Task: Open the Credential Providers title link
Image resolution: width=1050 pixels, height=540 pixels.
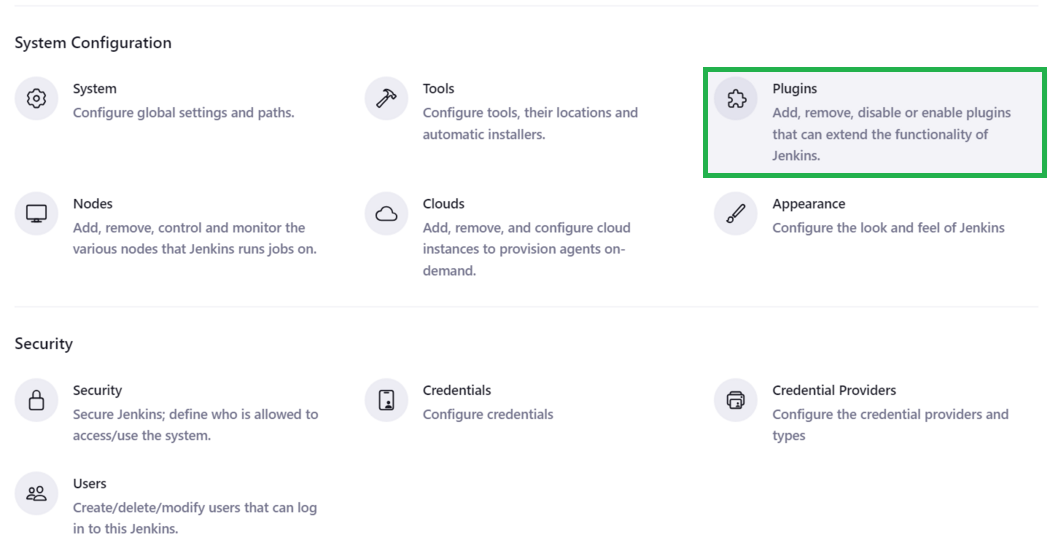Action: (834, 390)
